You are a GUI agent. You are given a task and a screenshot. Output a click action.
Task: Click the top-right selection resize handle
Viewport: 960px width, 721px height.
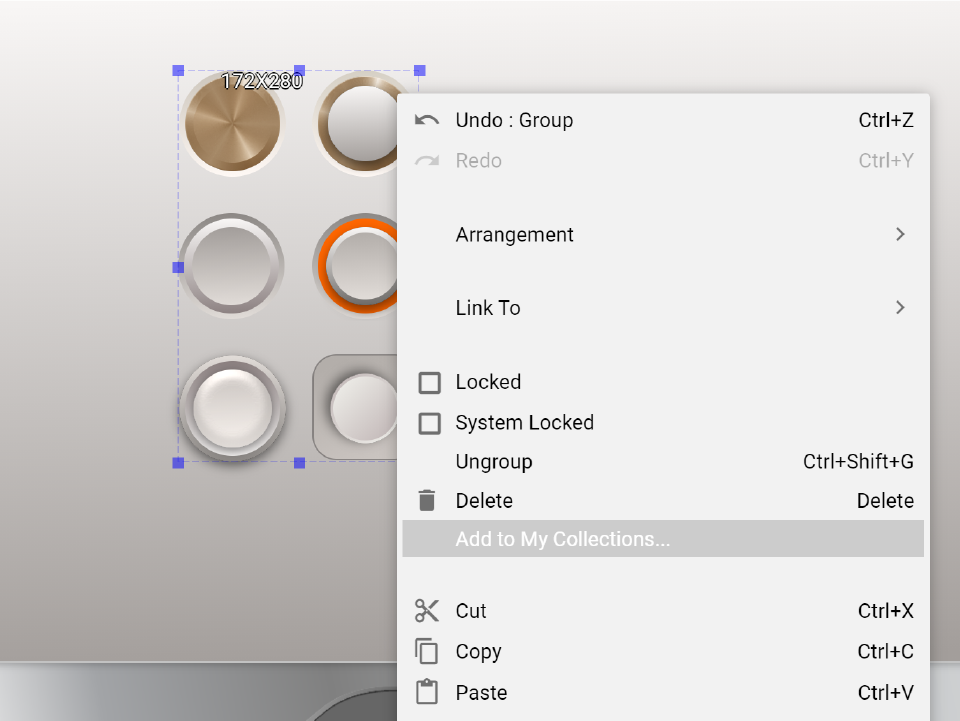click(x=420, y=71)
